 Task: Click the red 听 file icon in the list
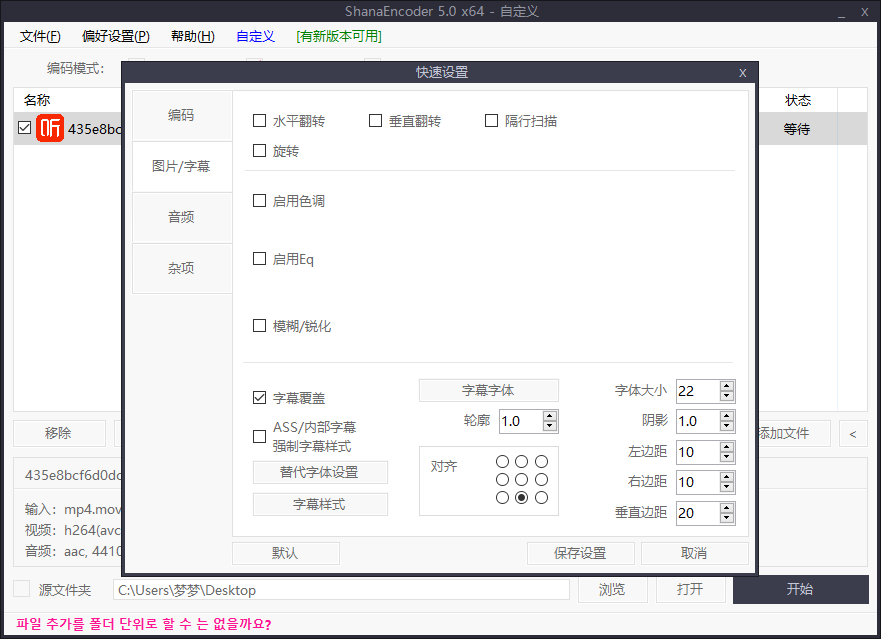[x=50, y=128]
